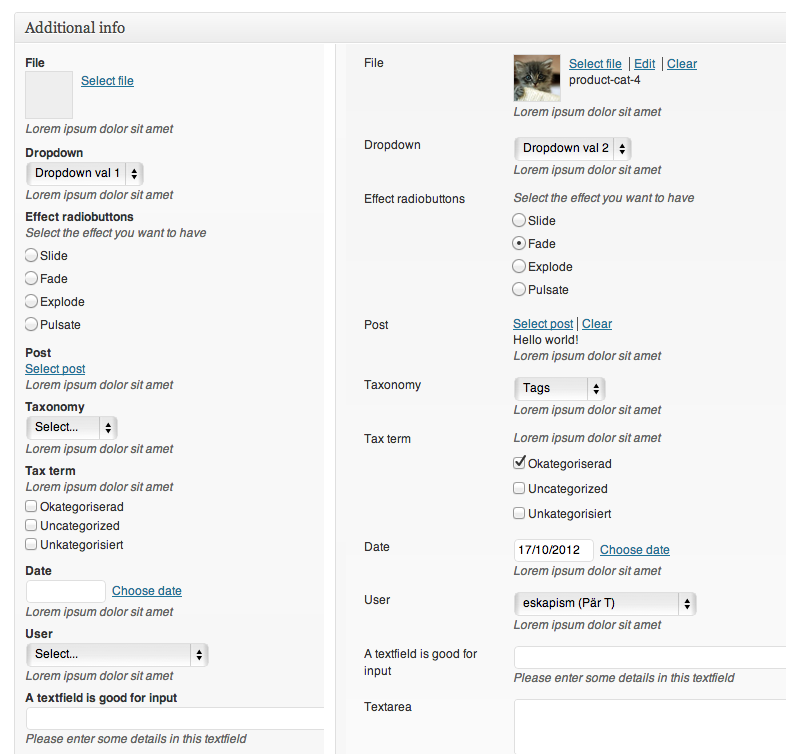The height and width of the screenshot is (754, 786).
Task: Click the Edit link next to file
Action: (x=645, y=64)
